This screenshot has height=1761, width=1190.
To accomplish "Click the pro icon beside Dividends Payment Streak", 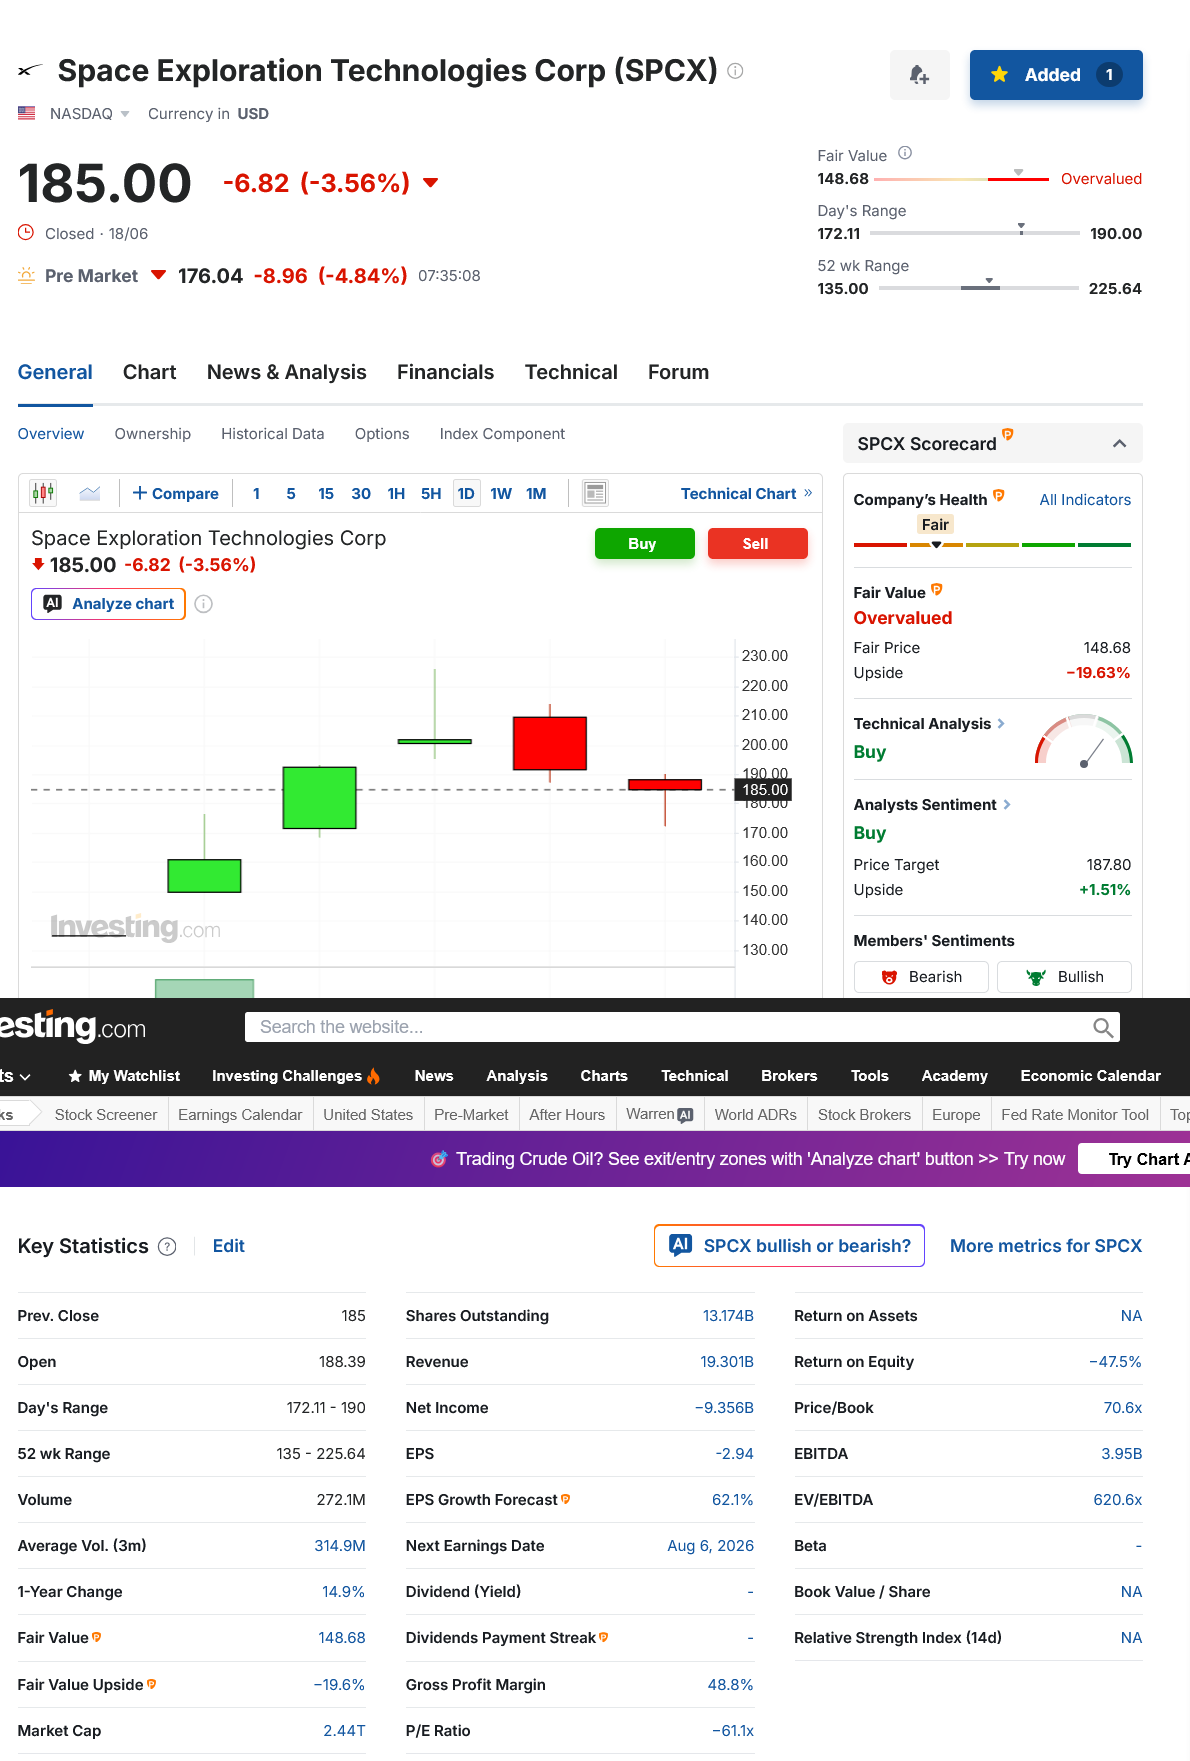I will tap(604, 1637).
